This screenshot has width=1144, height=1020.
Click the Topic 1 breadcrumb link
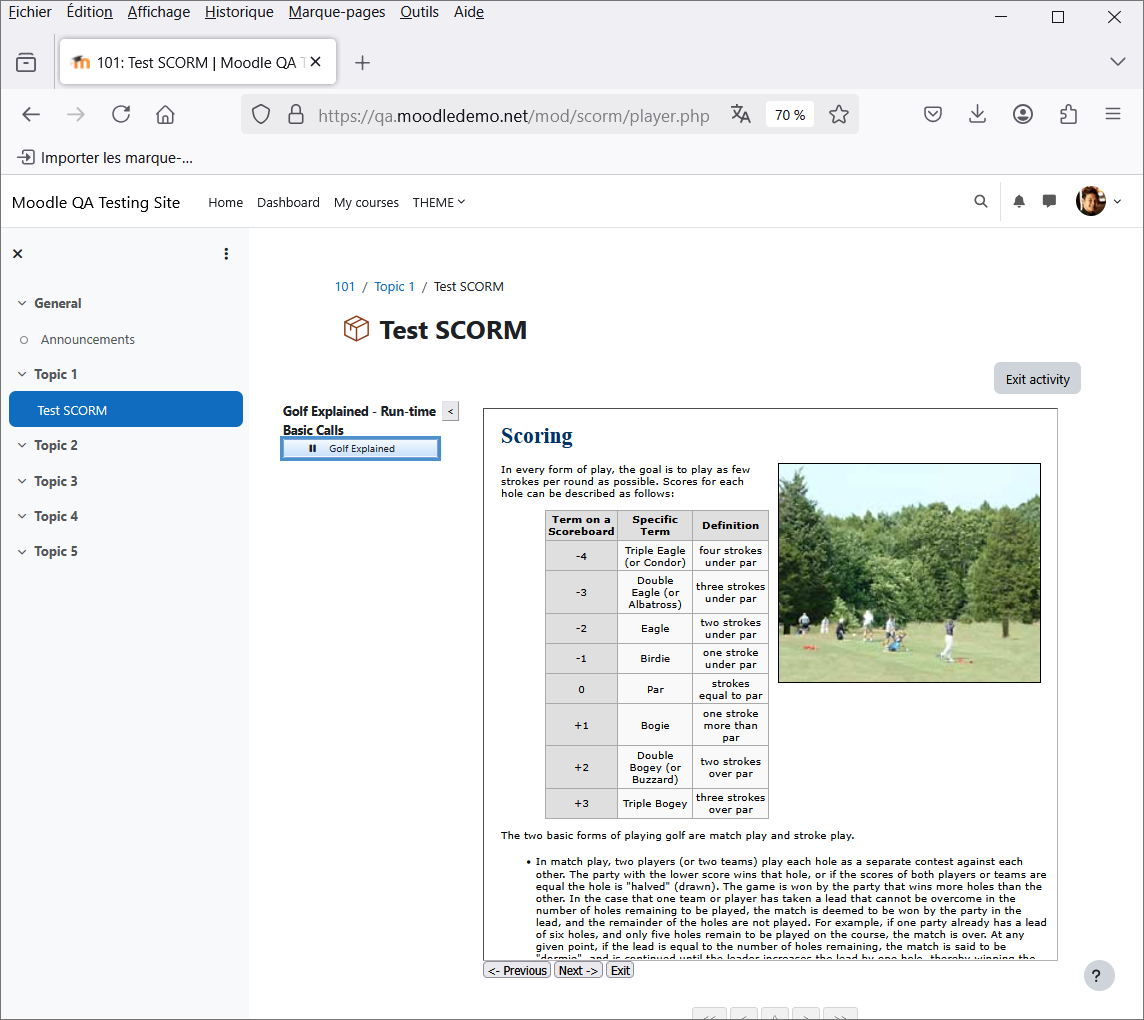click(394, 287)
